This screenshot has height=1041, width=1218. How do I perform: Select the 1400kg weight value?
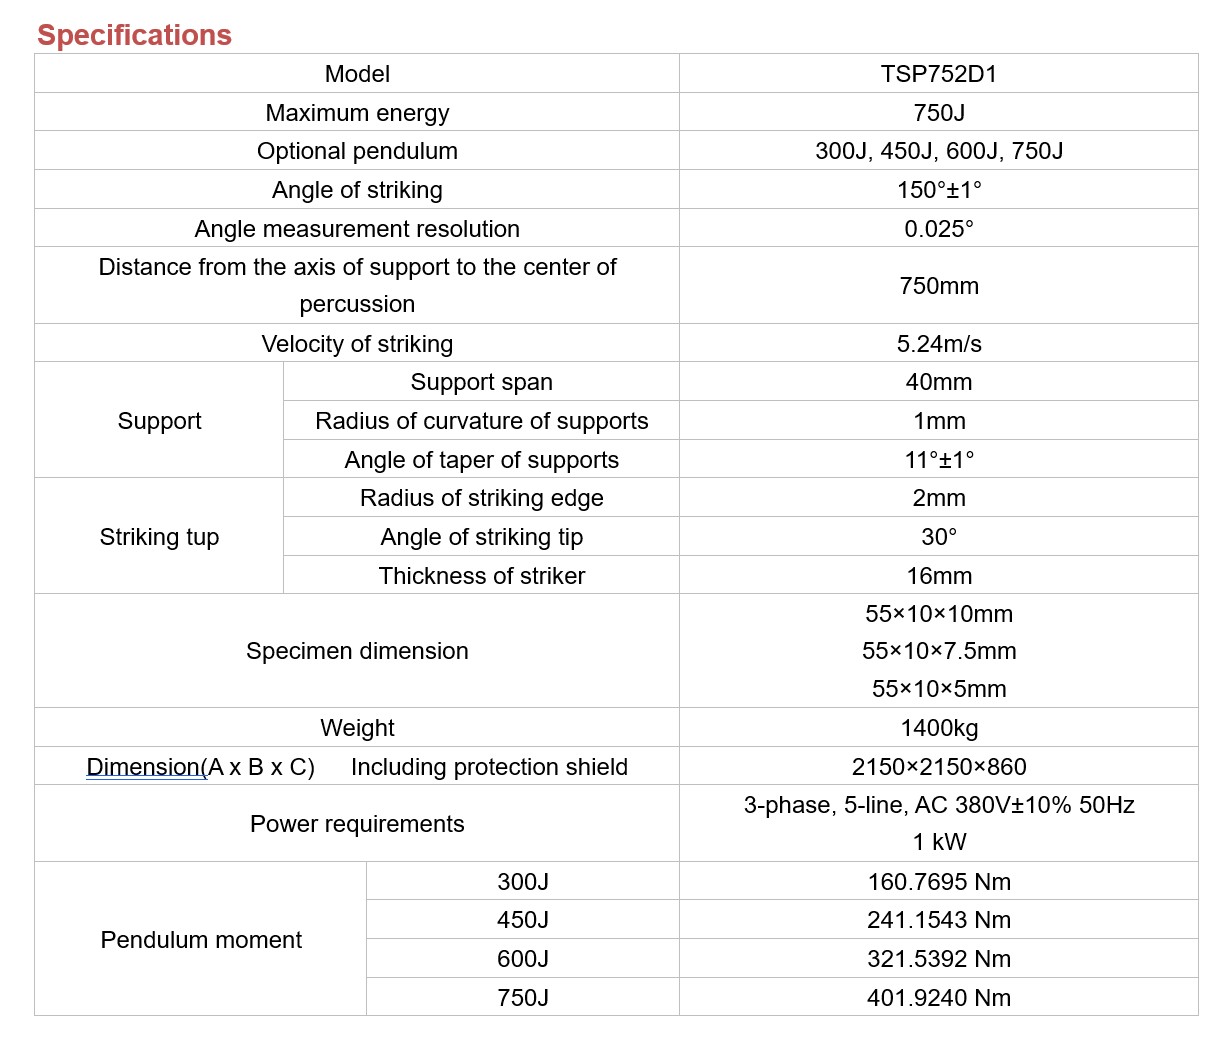click(938, 728)
